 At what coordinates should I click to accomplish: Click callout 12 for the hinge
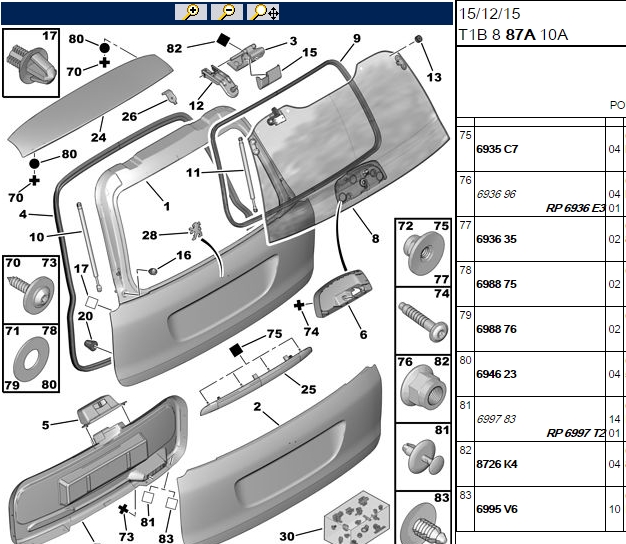tap(196, 106)
